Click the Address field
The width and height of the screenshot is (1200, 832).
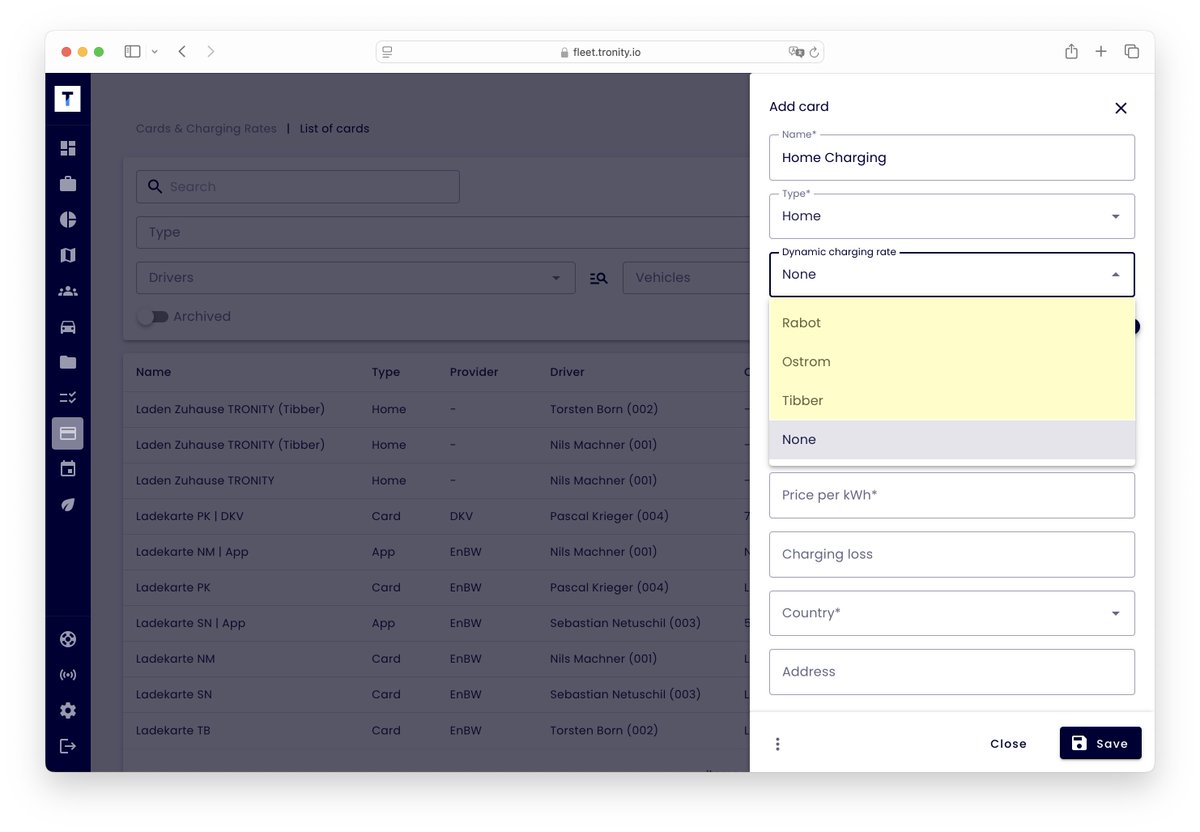coord(952,672)
